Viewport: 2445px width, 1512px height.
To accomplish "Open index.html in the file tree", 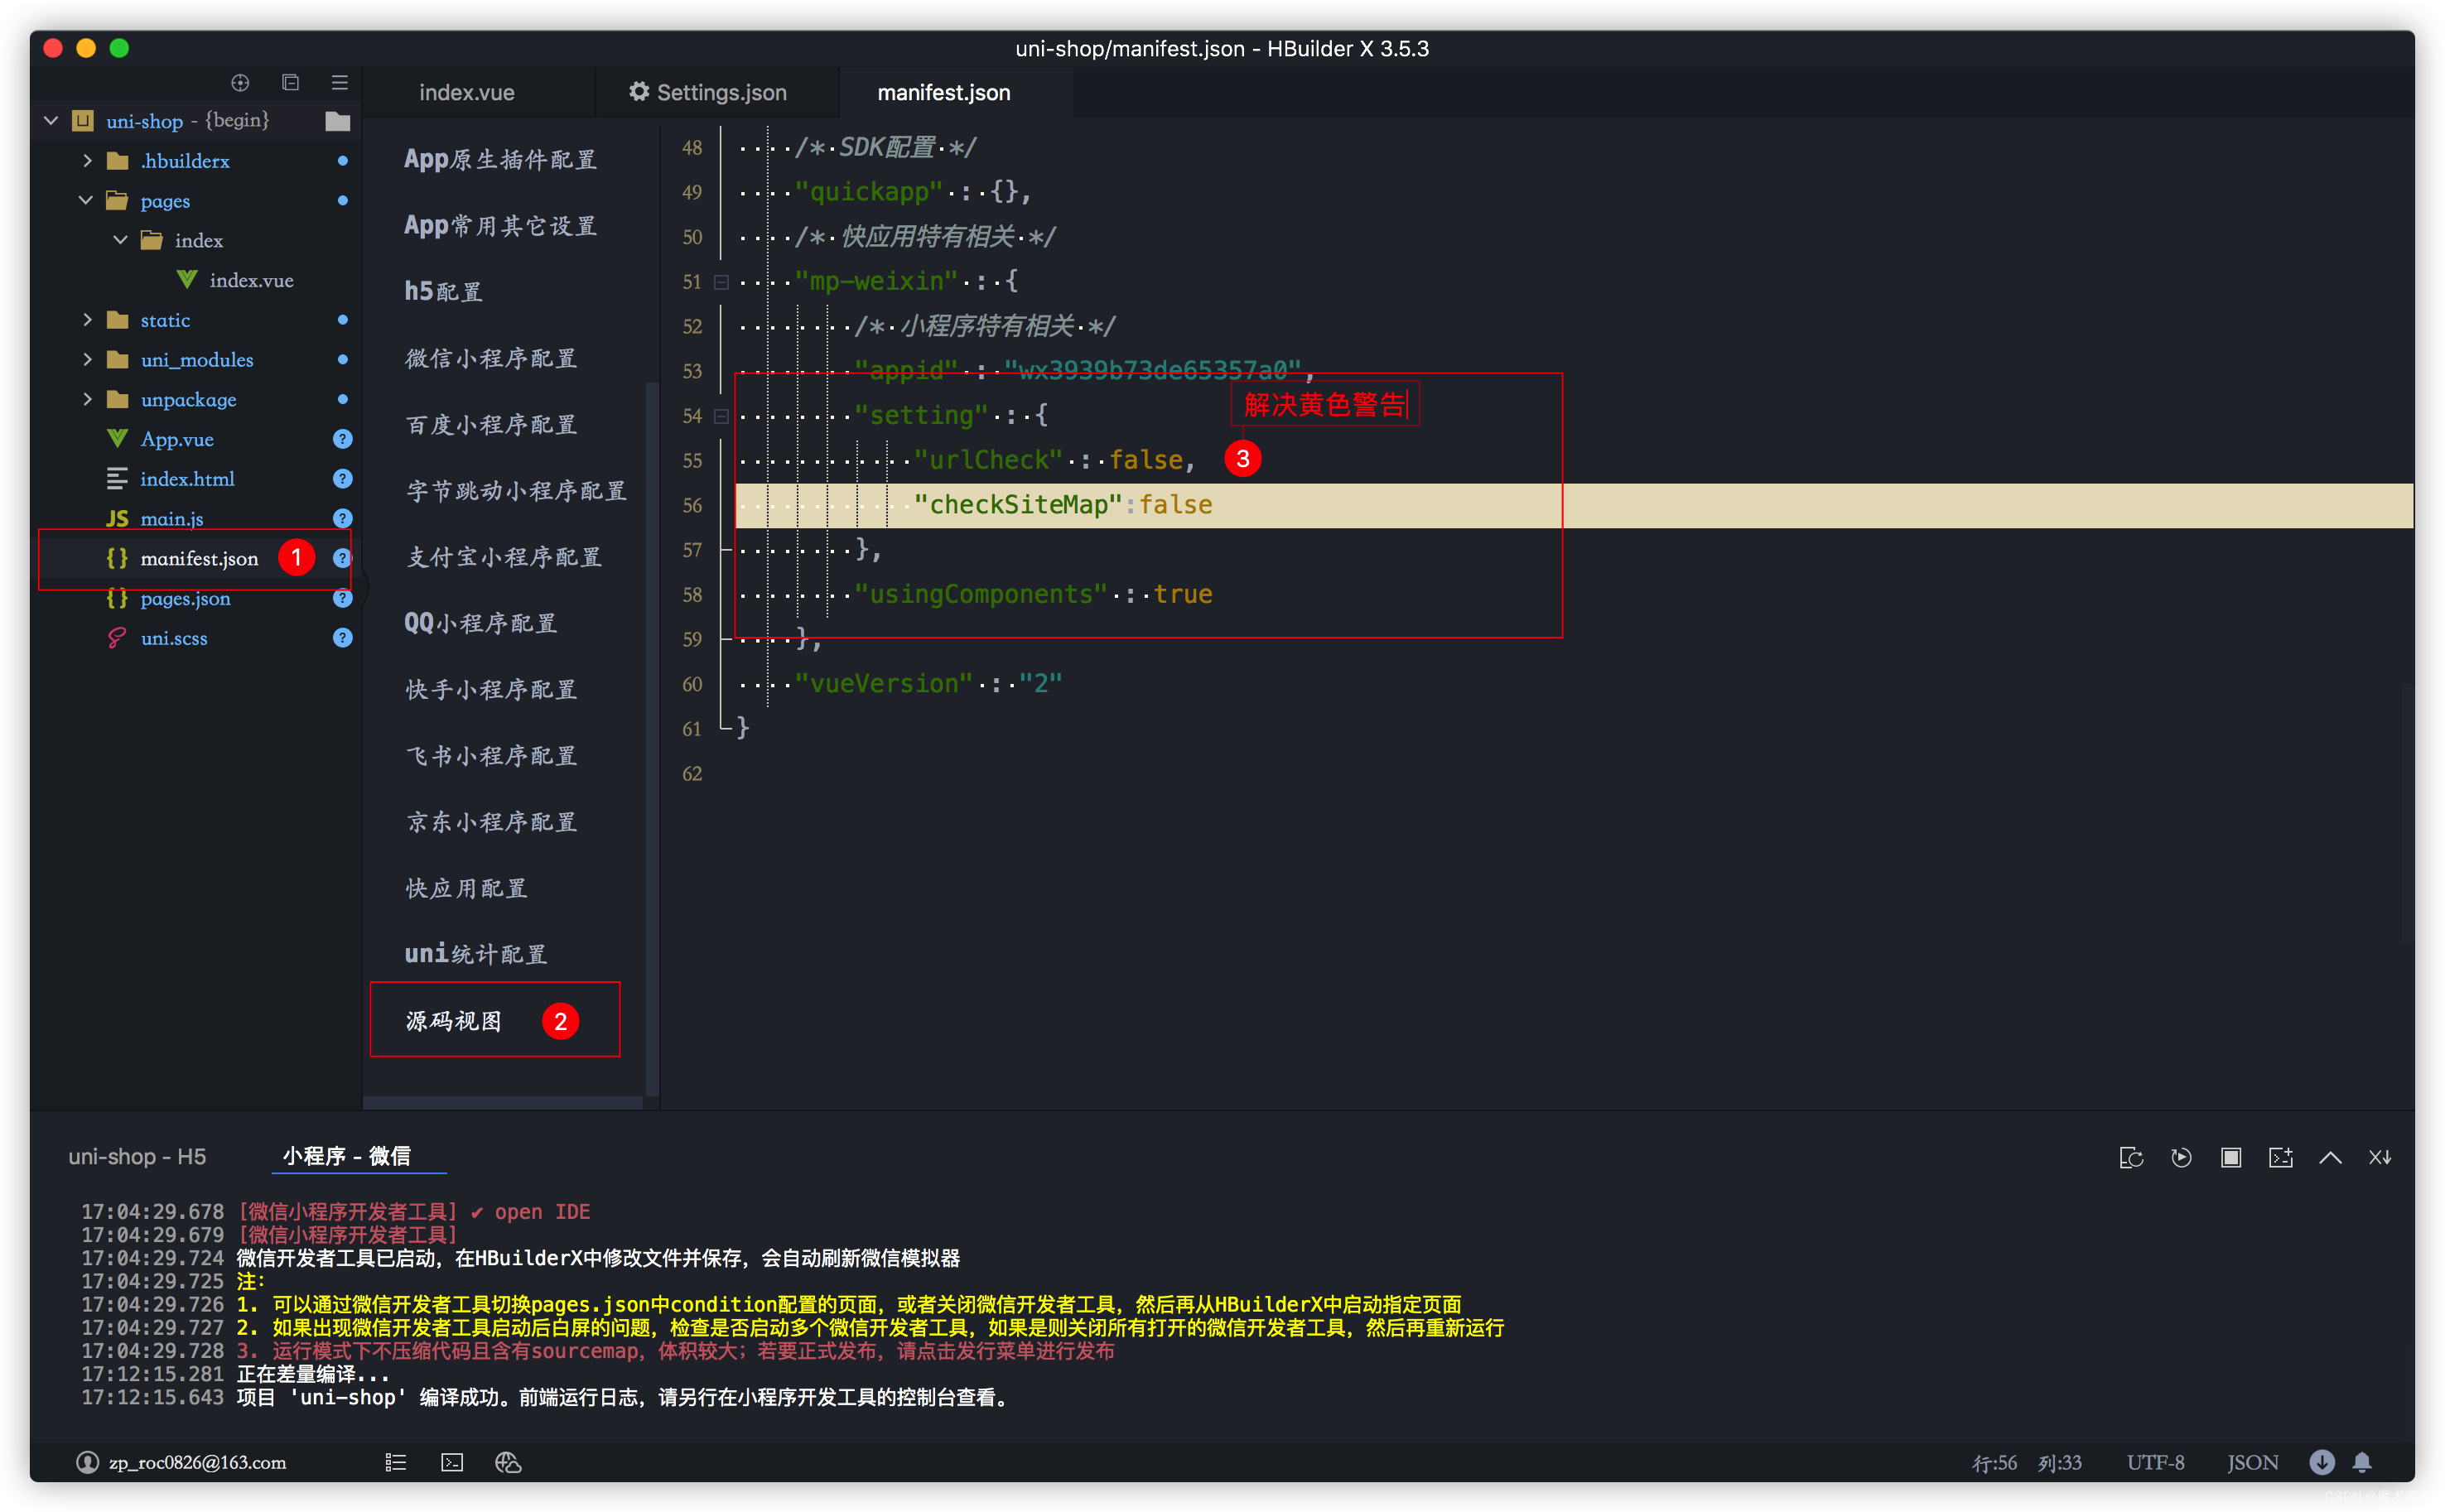I will click(187, 479).
